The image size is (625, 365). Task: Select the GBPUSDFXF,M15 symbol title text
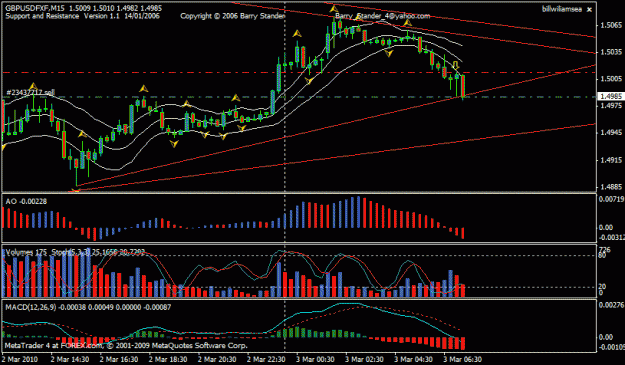click(x=34, y=8)
